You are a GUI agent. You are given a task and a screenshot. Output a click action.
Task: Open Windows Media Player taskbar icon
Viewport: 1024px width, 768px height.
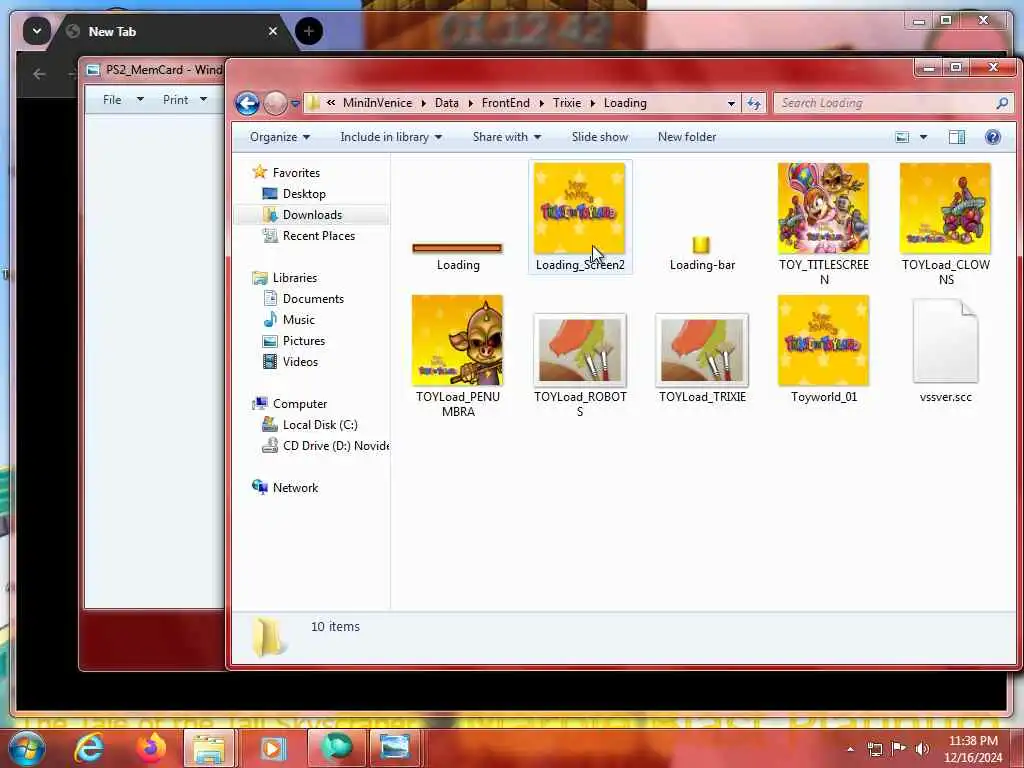point(272,748)
